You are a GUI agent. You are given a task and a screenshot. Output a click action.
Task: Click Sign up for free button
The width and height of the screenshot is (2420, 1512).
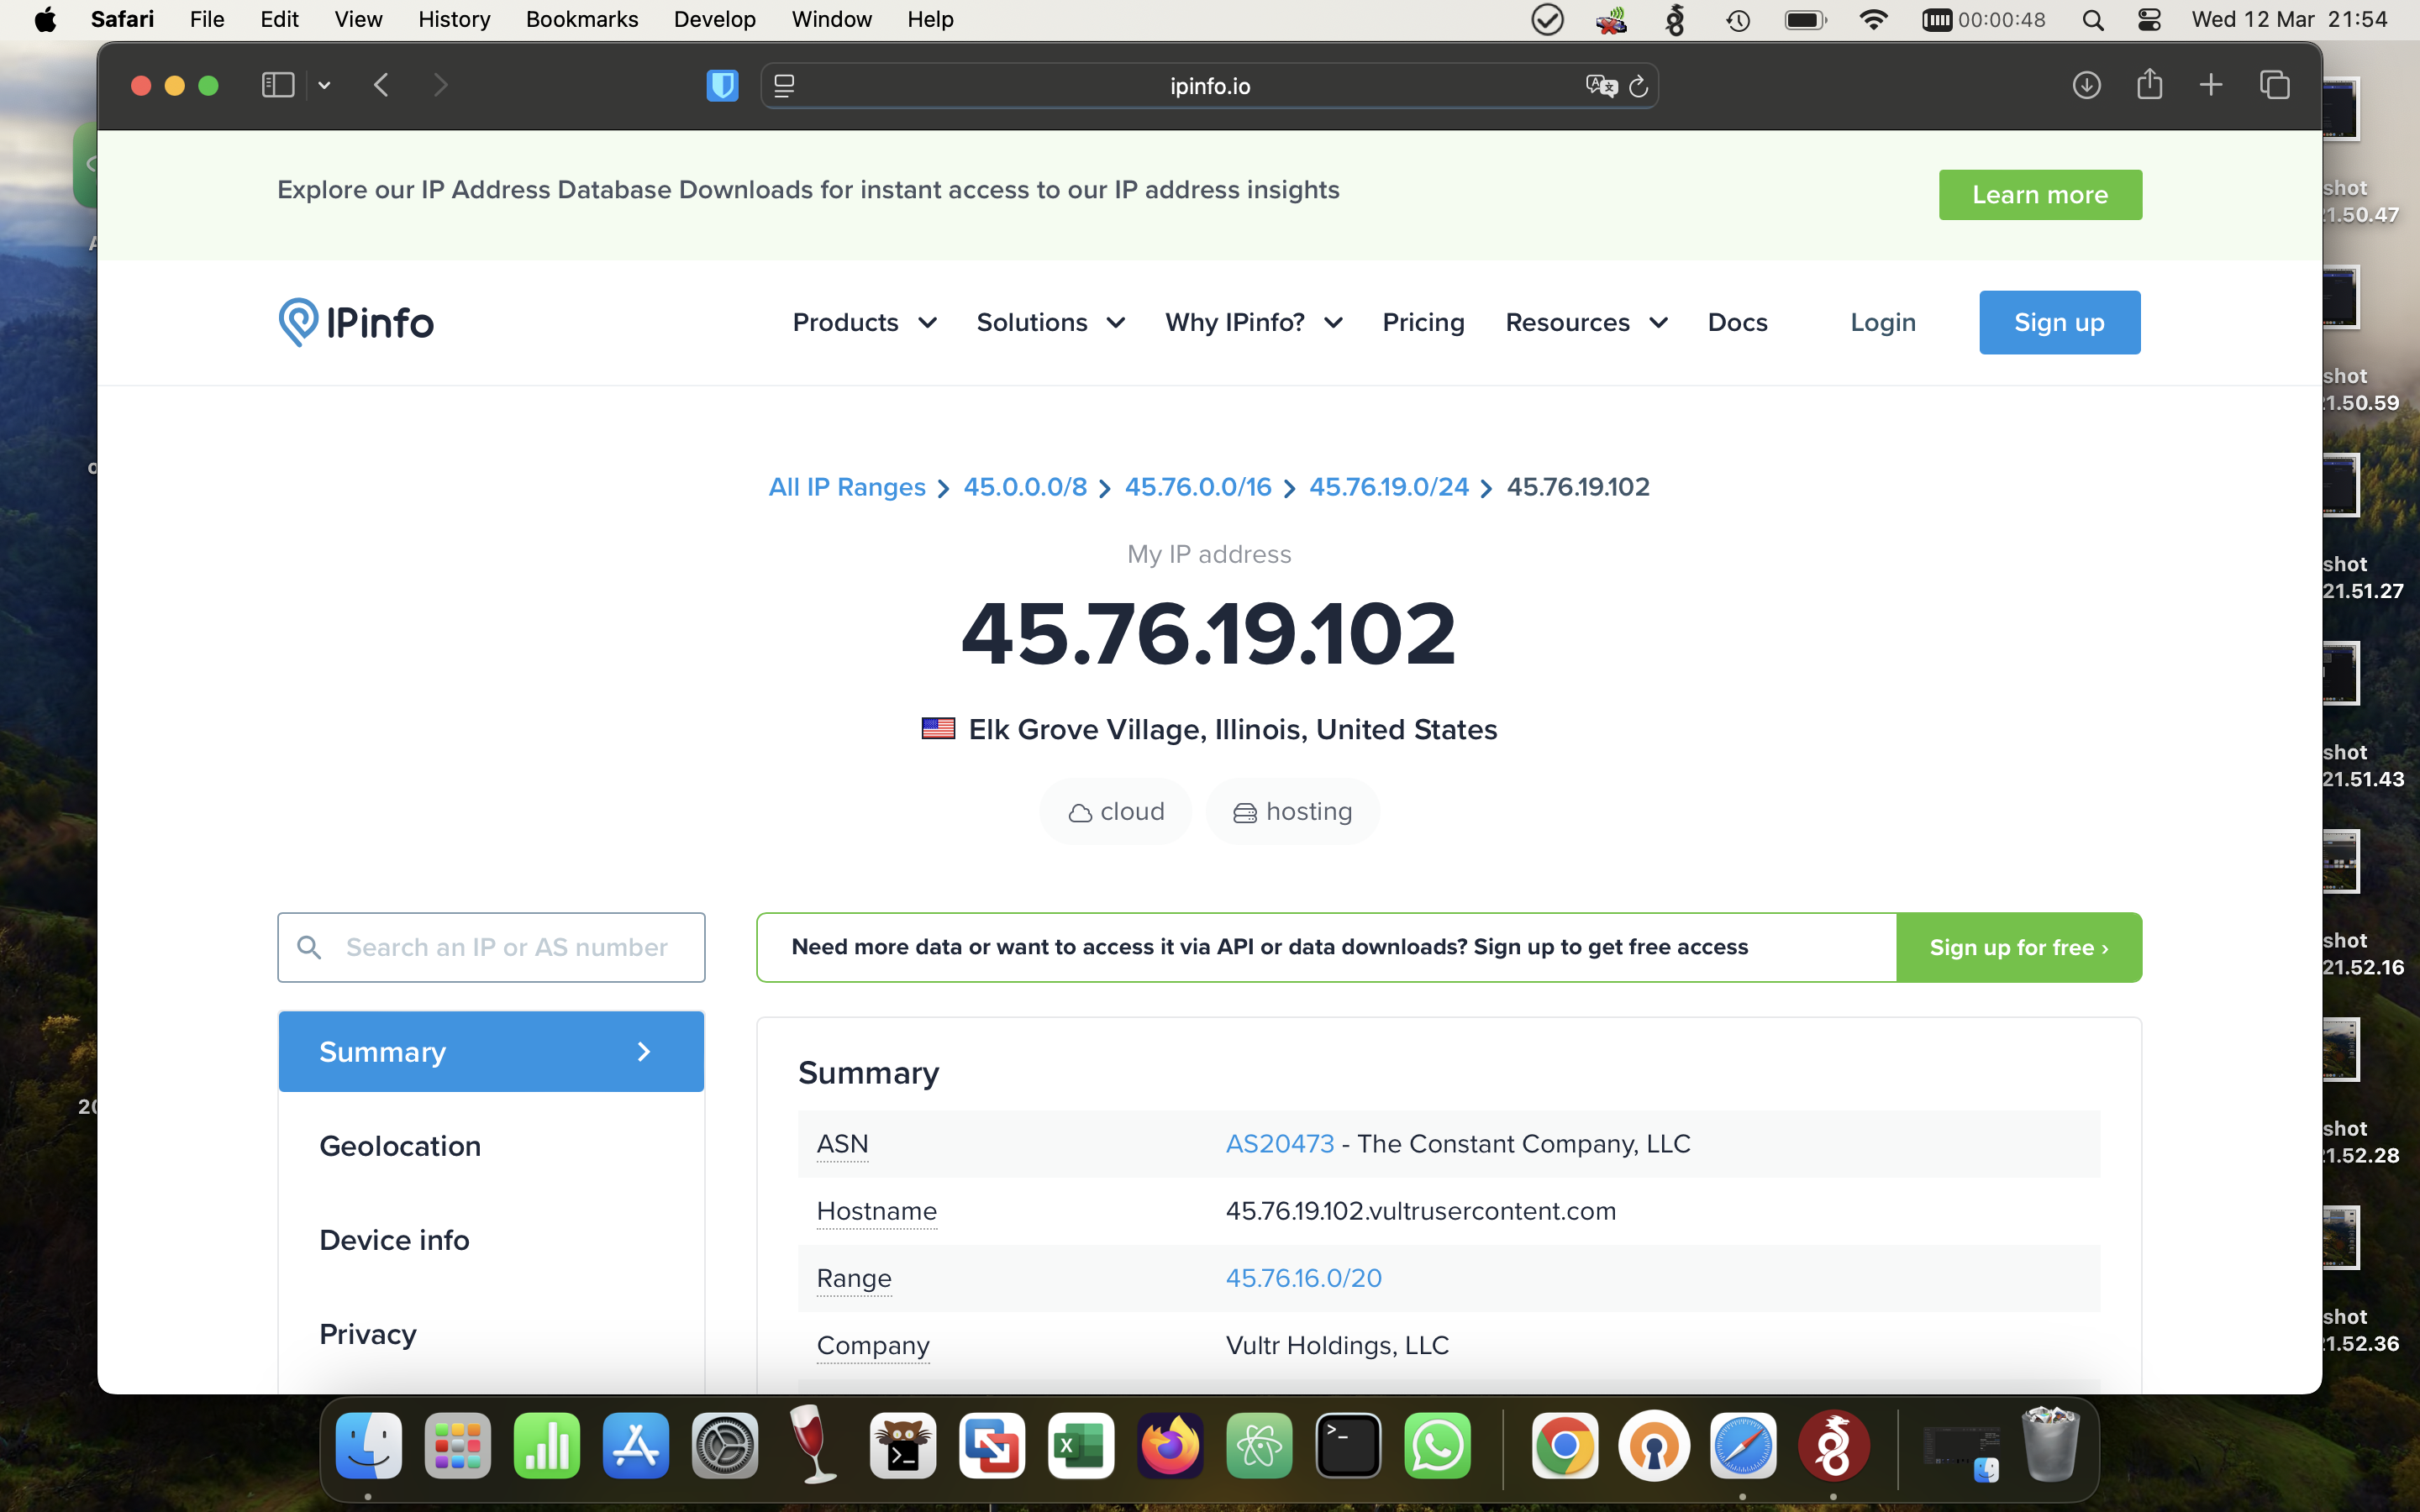point(2019,947)
